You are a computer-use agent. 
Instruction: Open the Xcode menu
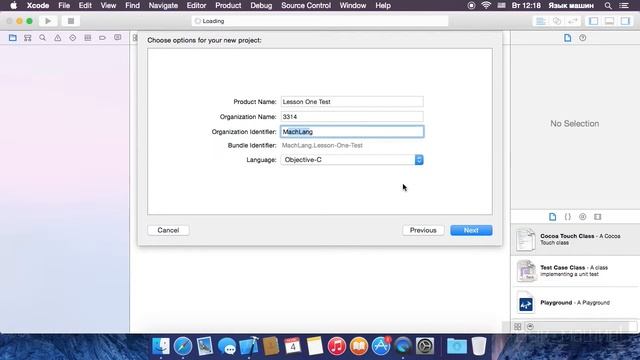pyautogui.click(x=38, y=6)
